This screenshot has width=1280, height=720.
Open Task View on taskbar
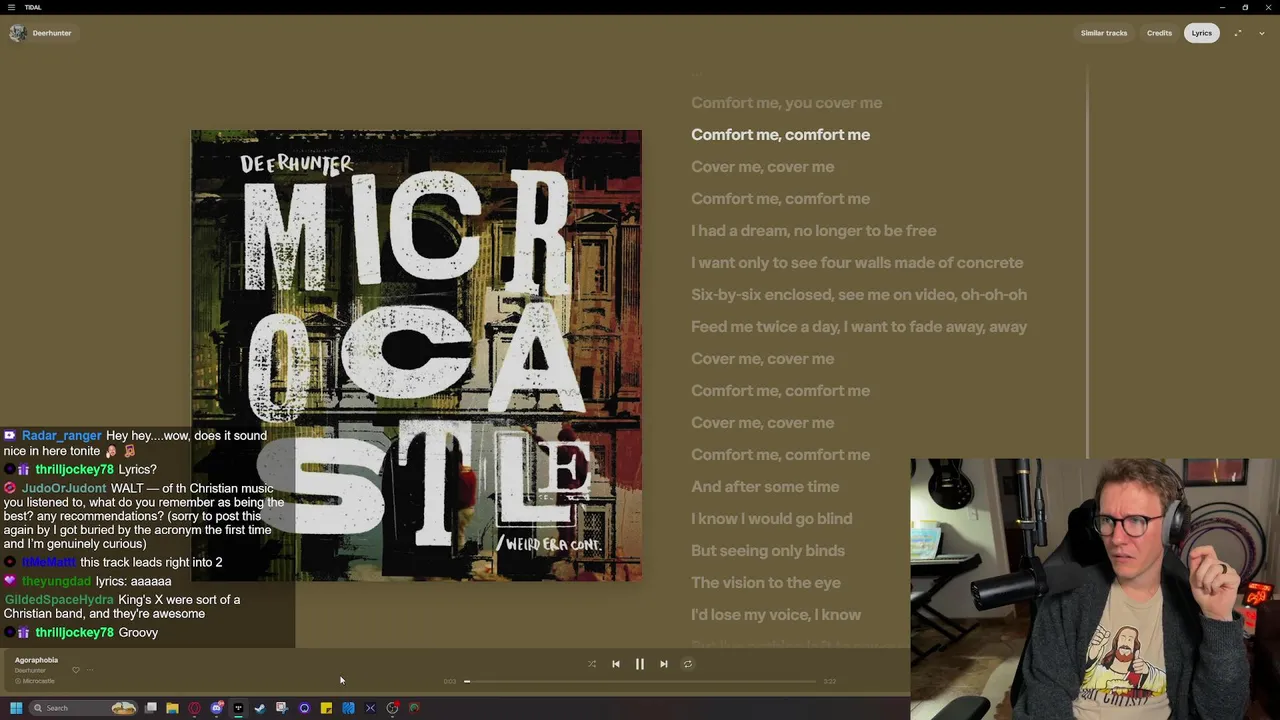click(150, 708)
